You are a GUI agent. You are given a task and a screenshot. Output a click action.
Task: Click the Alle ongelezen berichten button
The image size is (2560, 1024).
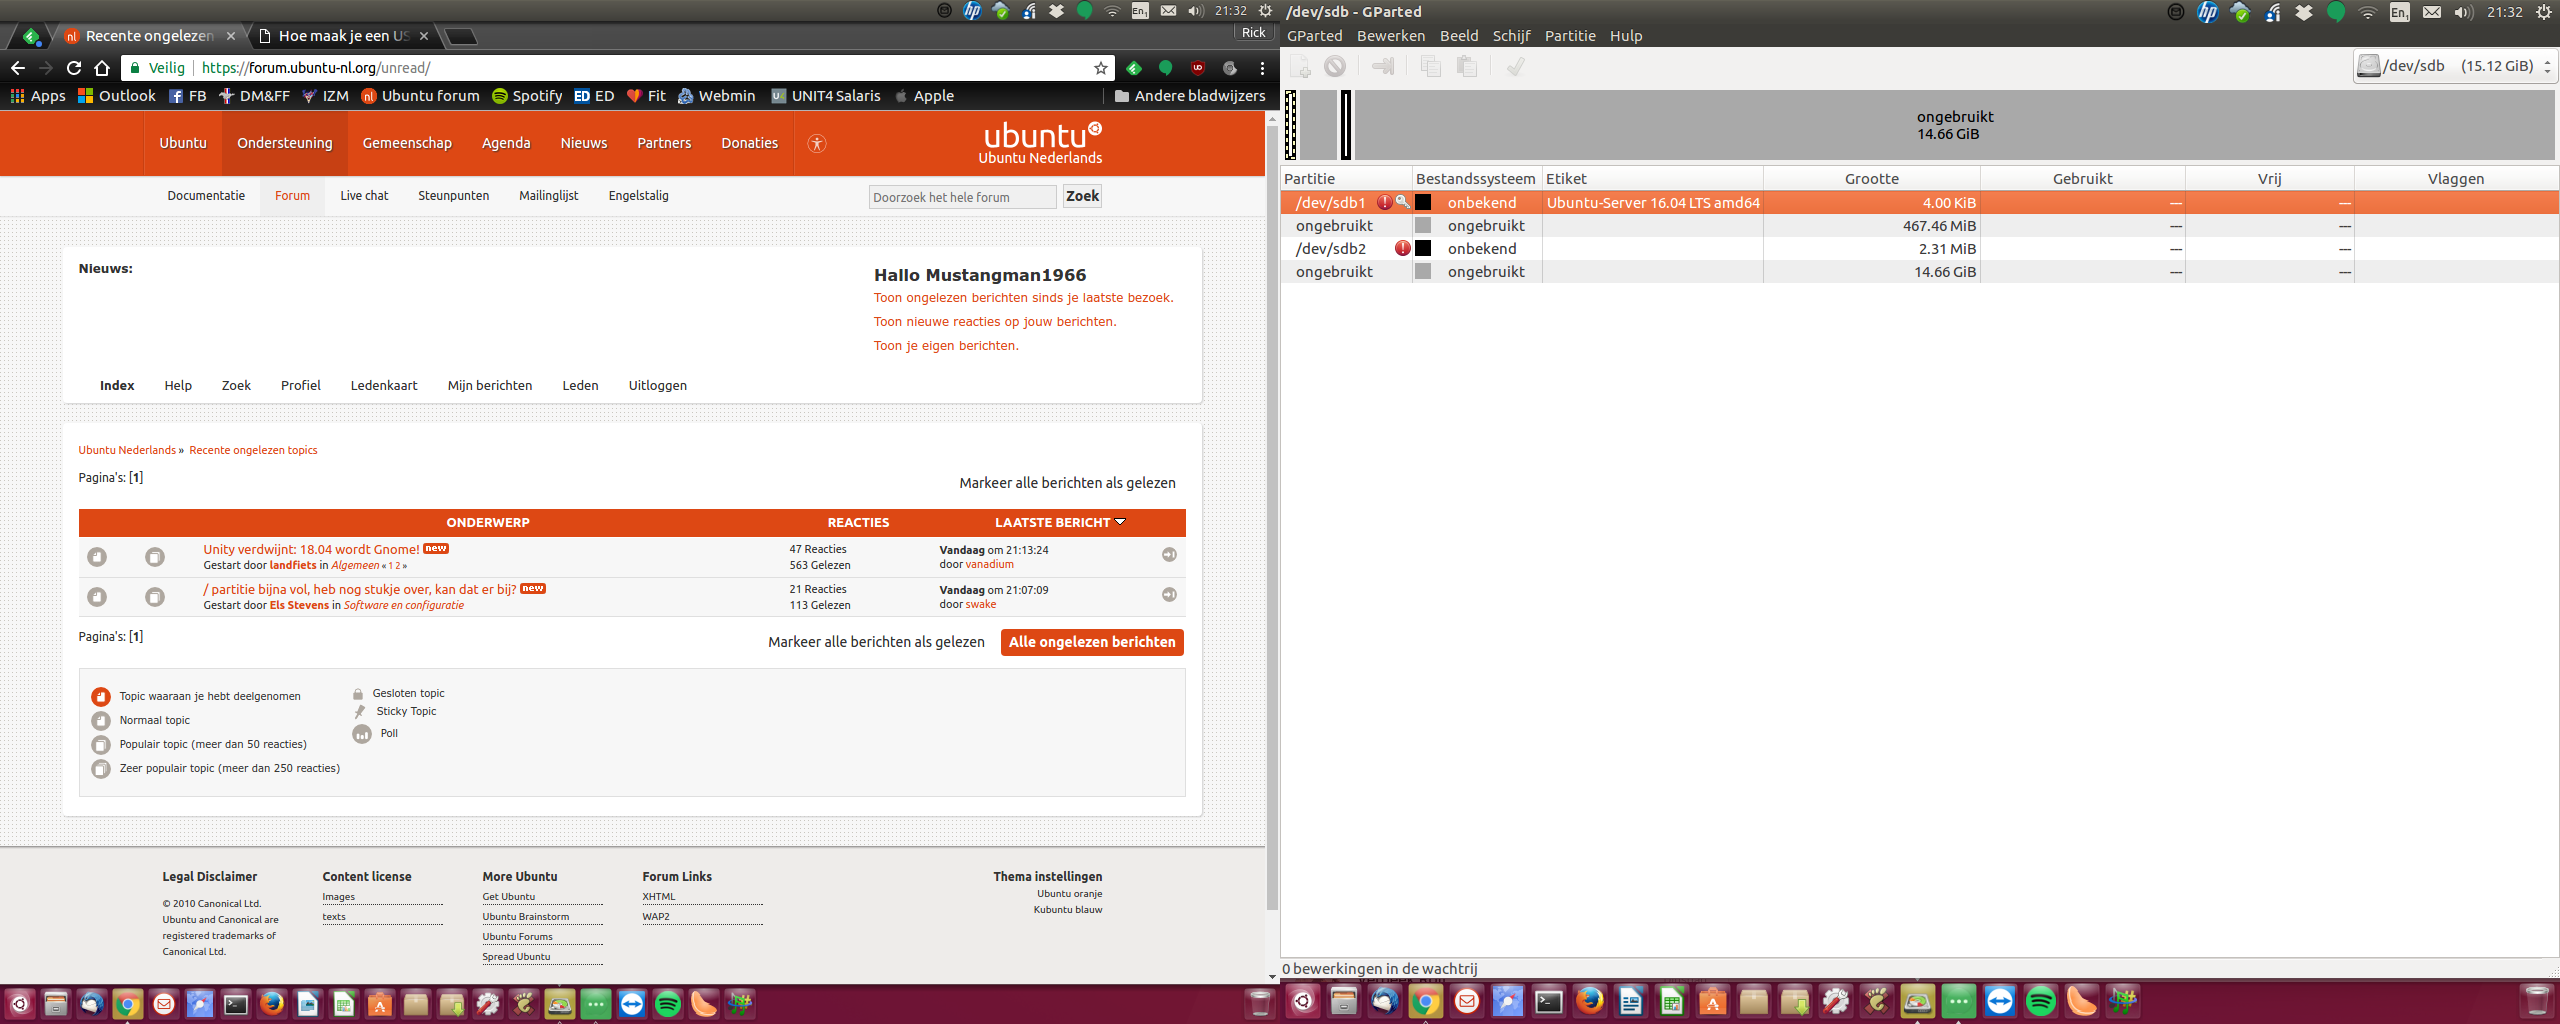coord(1092,642)
